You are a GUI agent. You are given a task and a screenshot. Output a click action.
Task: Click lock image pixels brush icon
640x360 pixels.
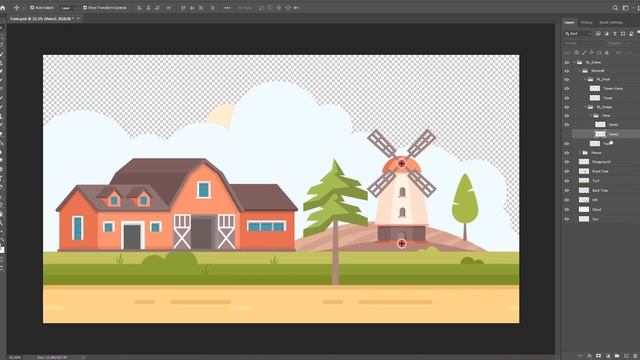584,53
